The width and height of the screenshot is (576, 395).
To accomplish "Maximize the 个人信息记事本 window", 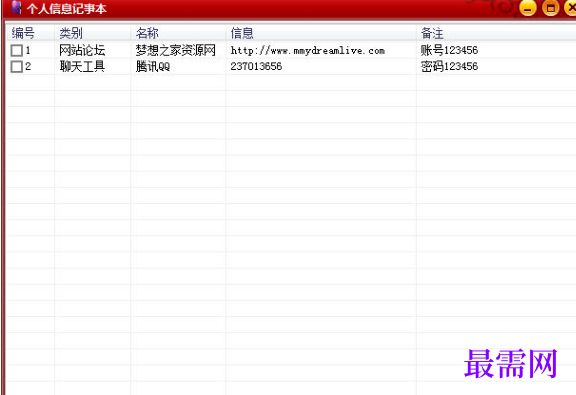I will click(551, 8).
